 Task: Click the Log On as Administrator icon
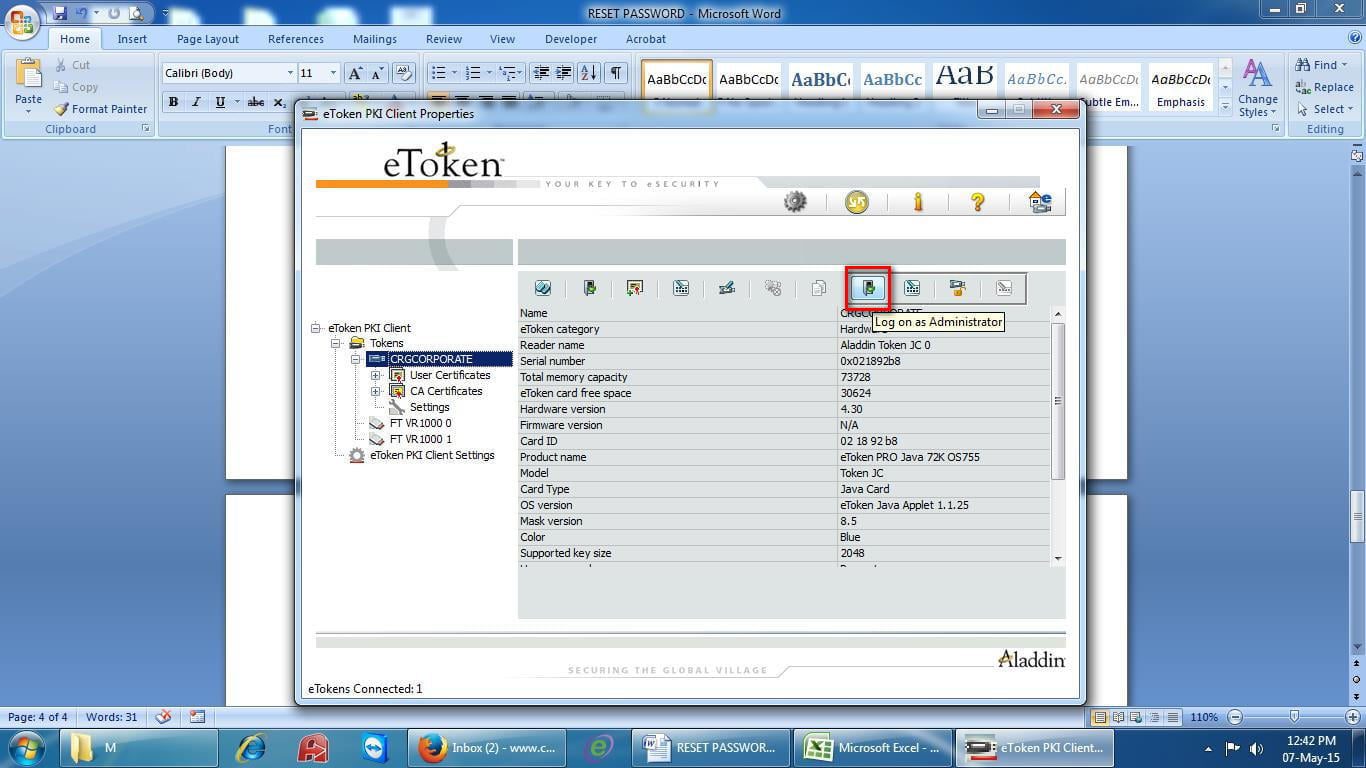click(x=866, y=288)
